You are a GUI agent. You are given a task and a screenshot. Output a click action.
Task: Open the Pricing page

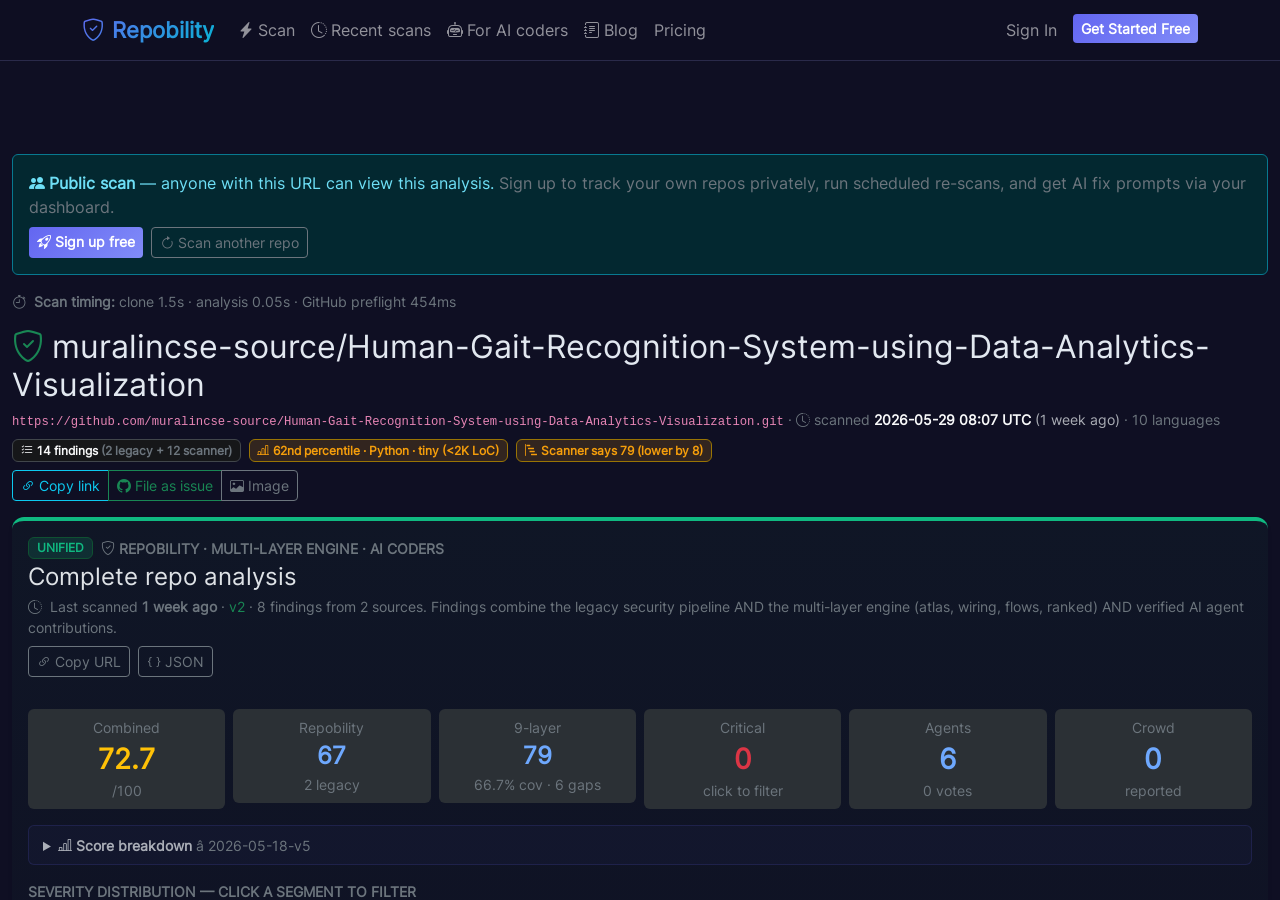point(680,30)
